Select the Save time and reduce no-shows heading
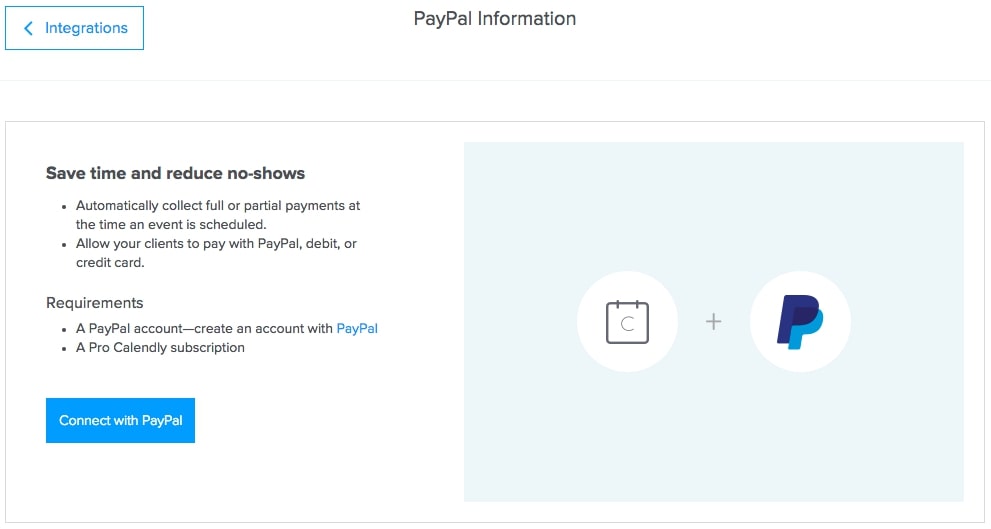 point(175,173)
